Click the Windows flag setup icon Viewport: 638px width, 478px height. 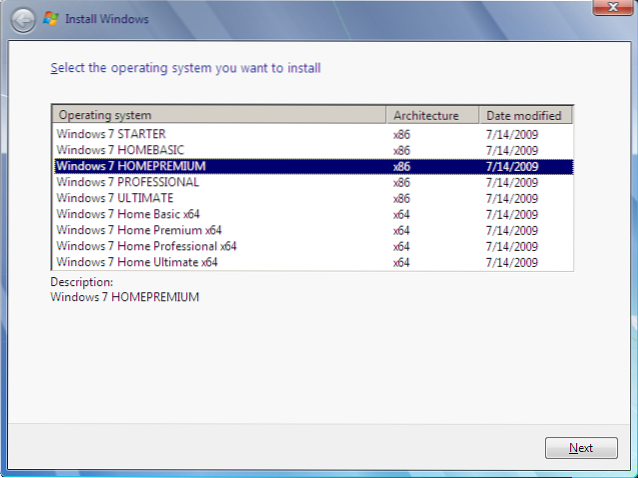point(47,17)
